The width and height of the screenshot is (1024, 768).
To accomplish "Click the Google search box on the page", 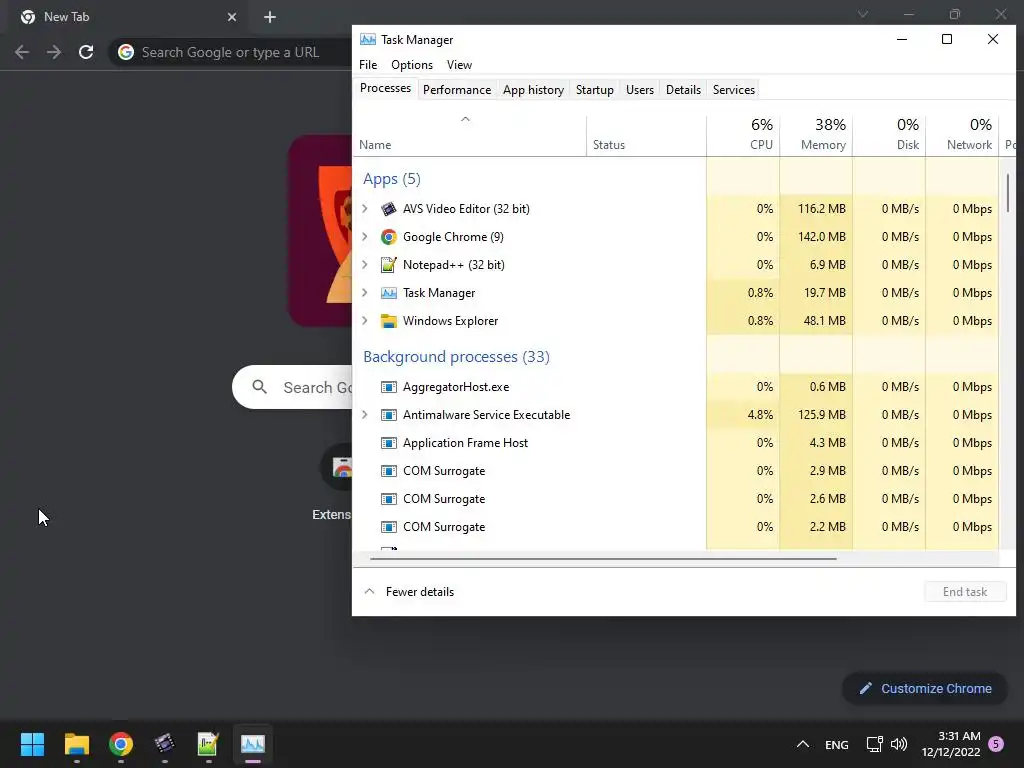I will click(x=293, y=387).
